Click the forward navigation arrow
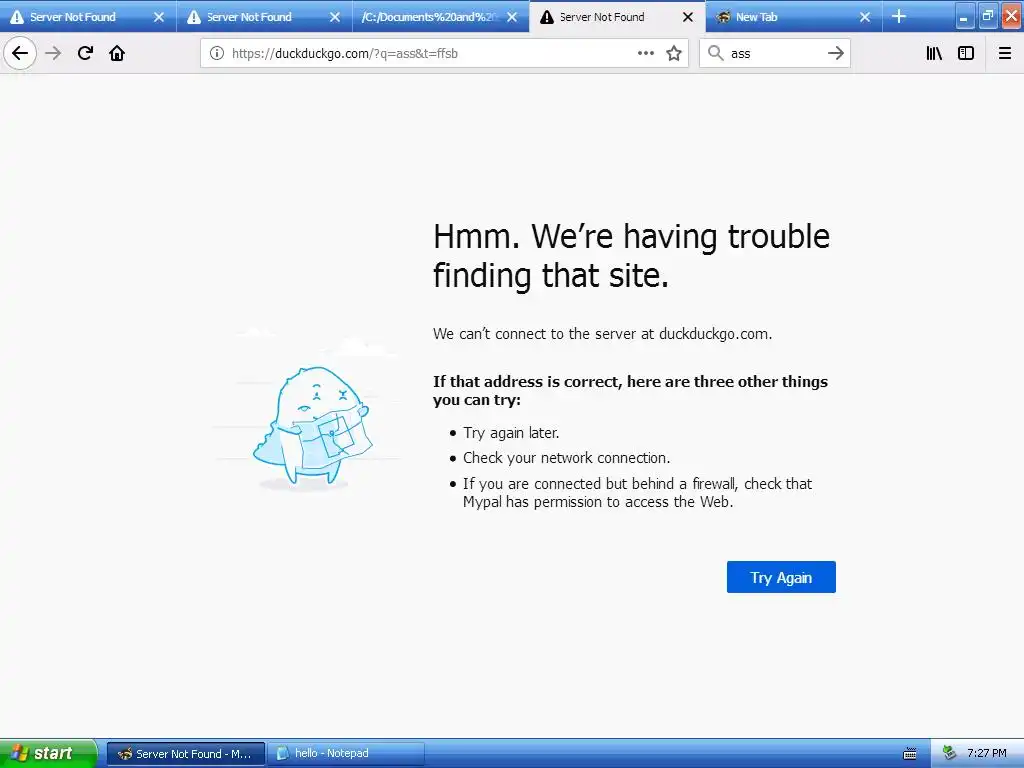Viewport: 1024px width, 768px height. [x=53, y=53]
